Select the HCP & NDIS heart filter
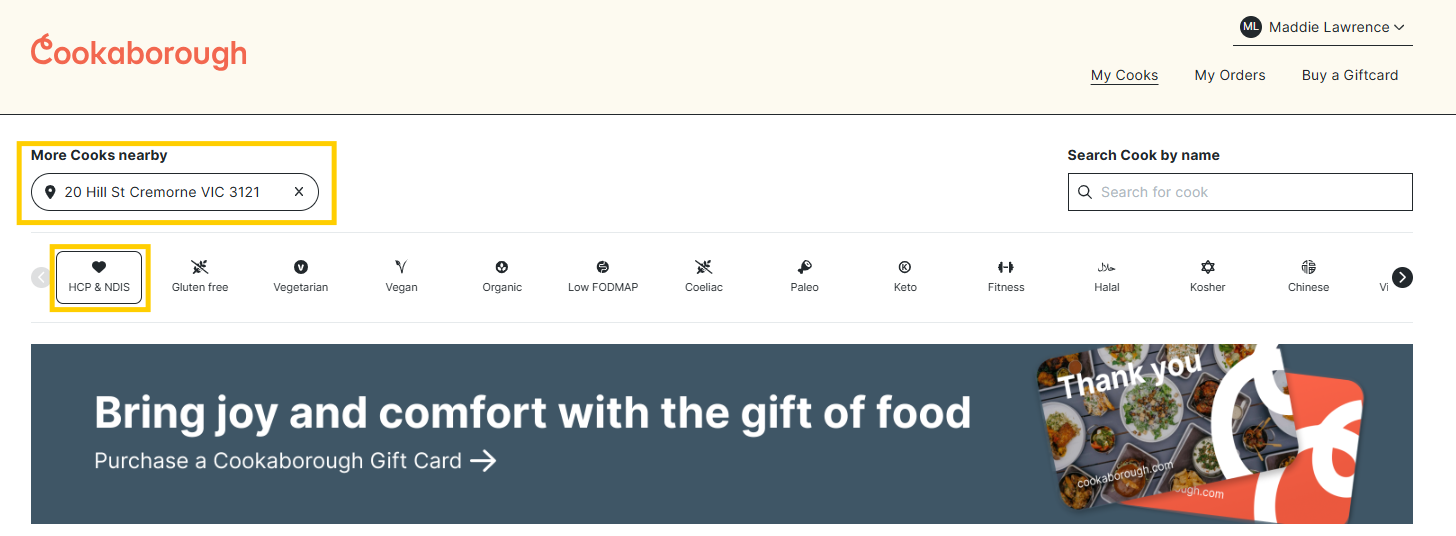The width and height of the screenshot is (1456, 536). tap(99, 277)
